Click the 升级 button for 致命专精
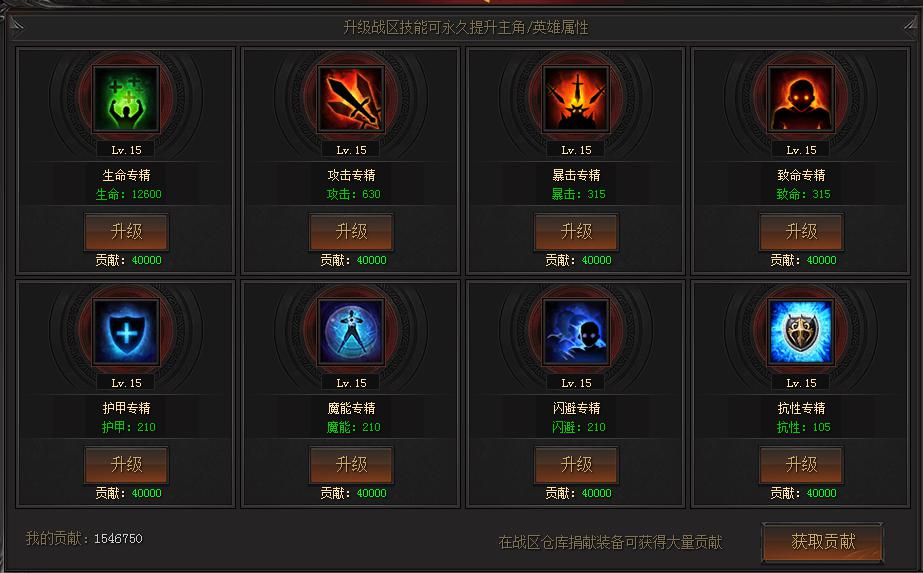923x573 pixels. click(801, 231)
